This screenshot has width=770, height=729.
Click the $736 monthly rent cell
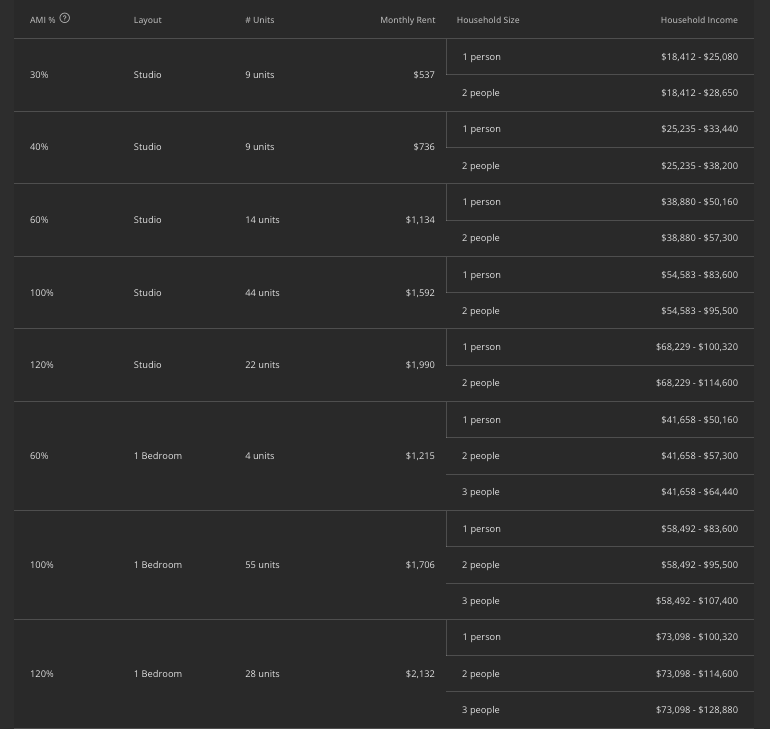click(424, 147)
